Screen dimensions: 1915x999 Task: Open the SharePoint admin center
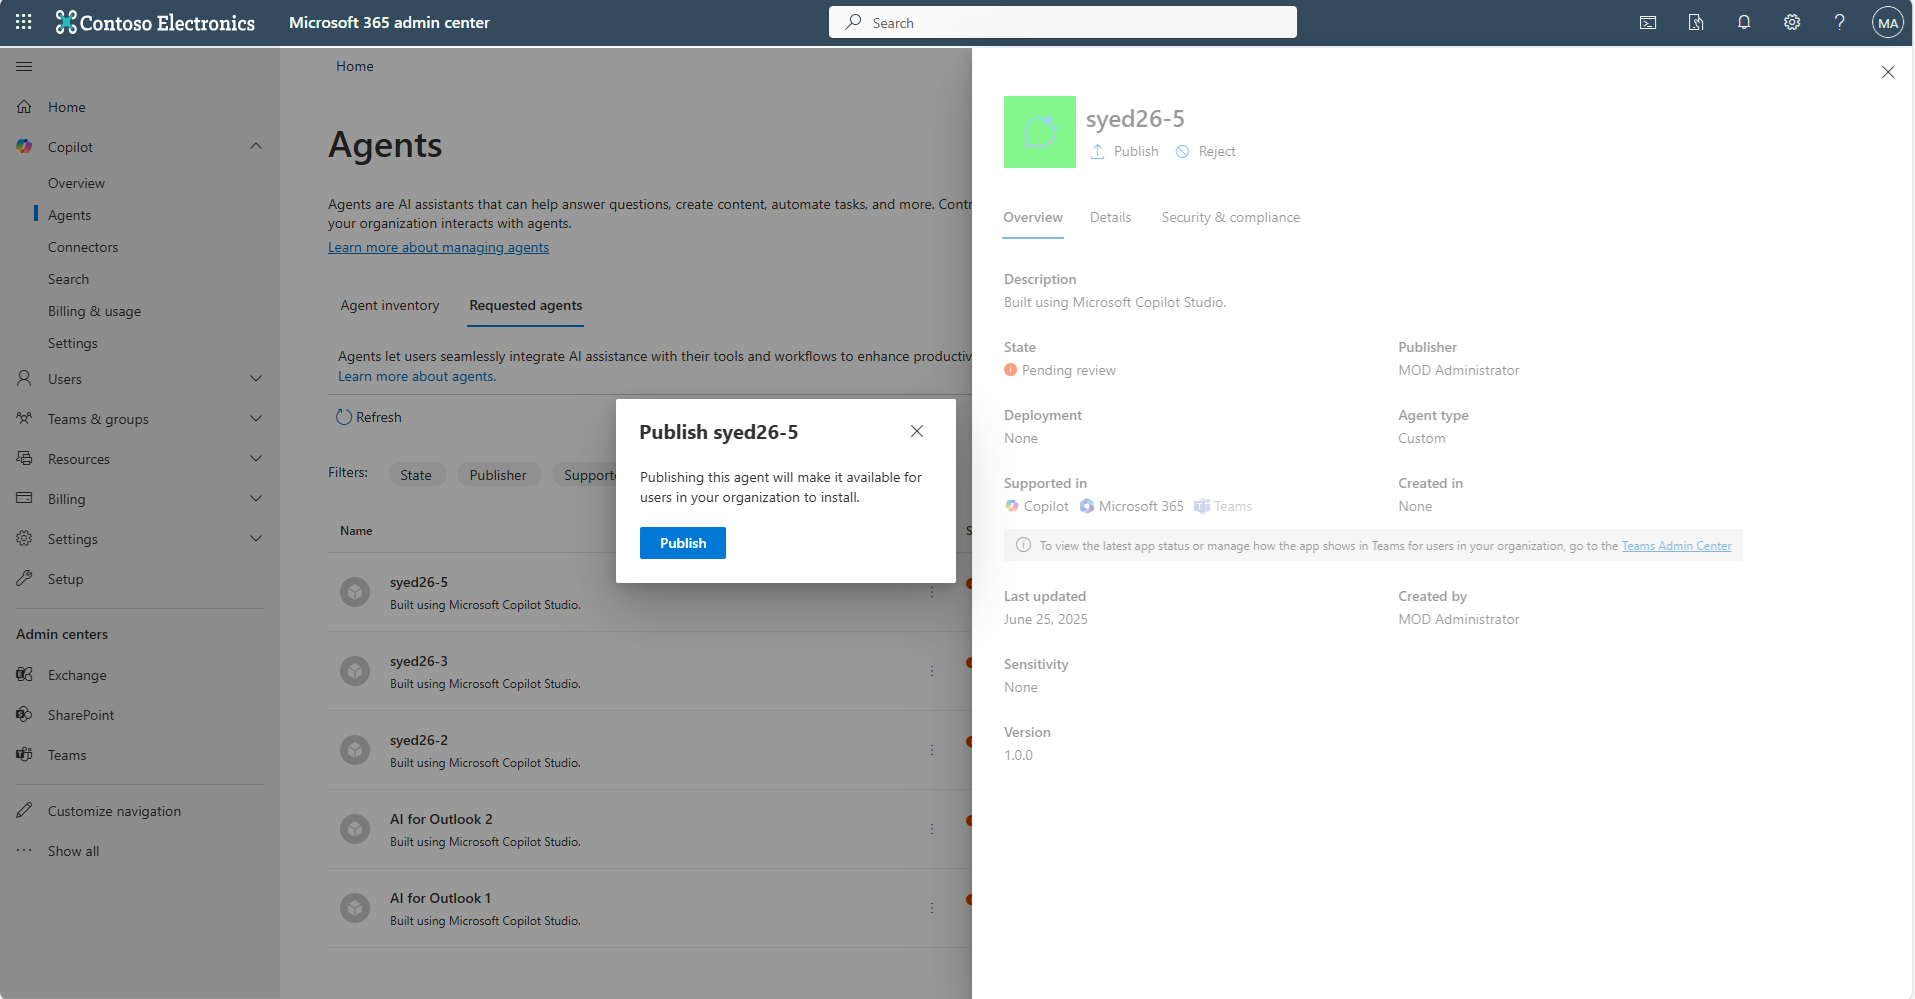pyautogui.click(x=84, y=714)
